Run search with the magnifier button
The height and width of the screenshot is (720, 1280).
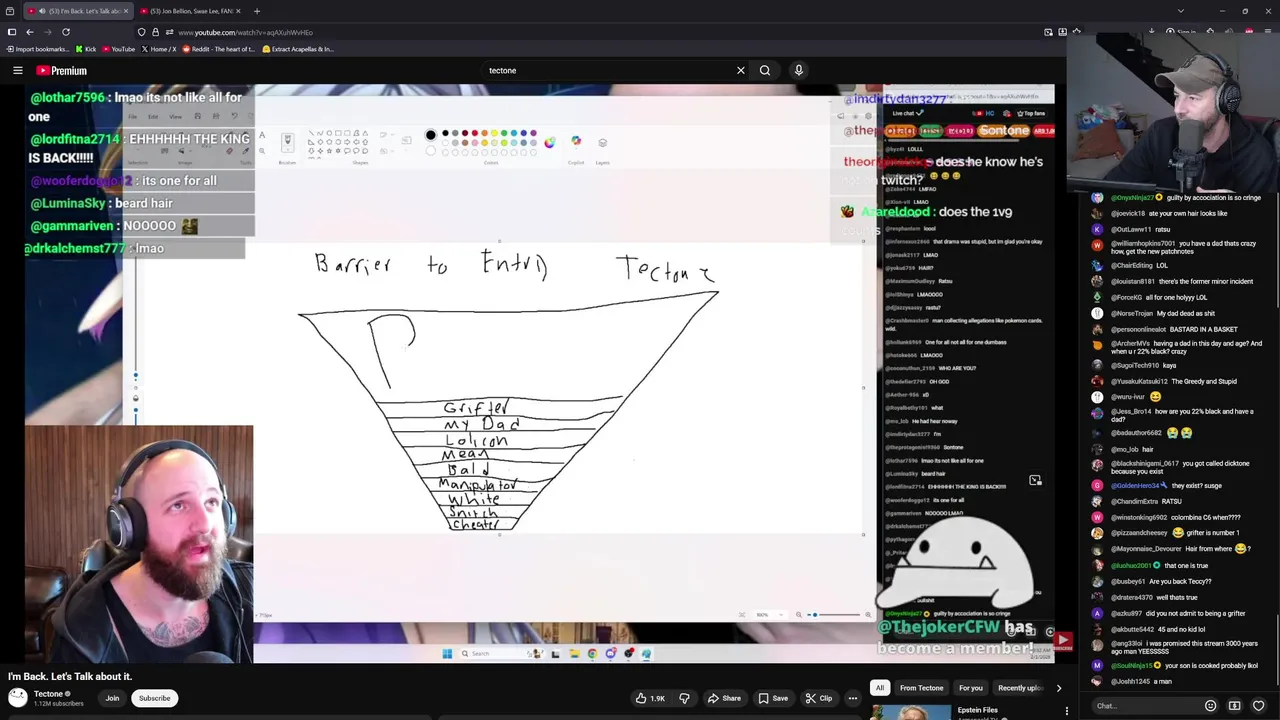pyautogui.click(x=765, y=70)
